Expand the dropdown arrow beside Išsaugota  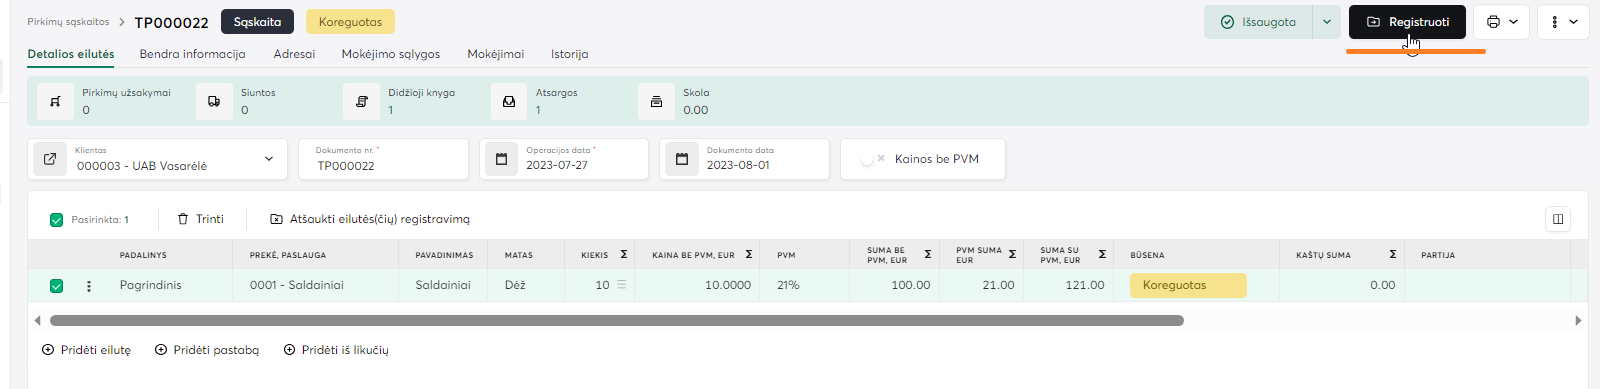[1327, 22]
